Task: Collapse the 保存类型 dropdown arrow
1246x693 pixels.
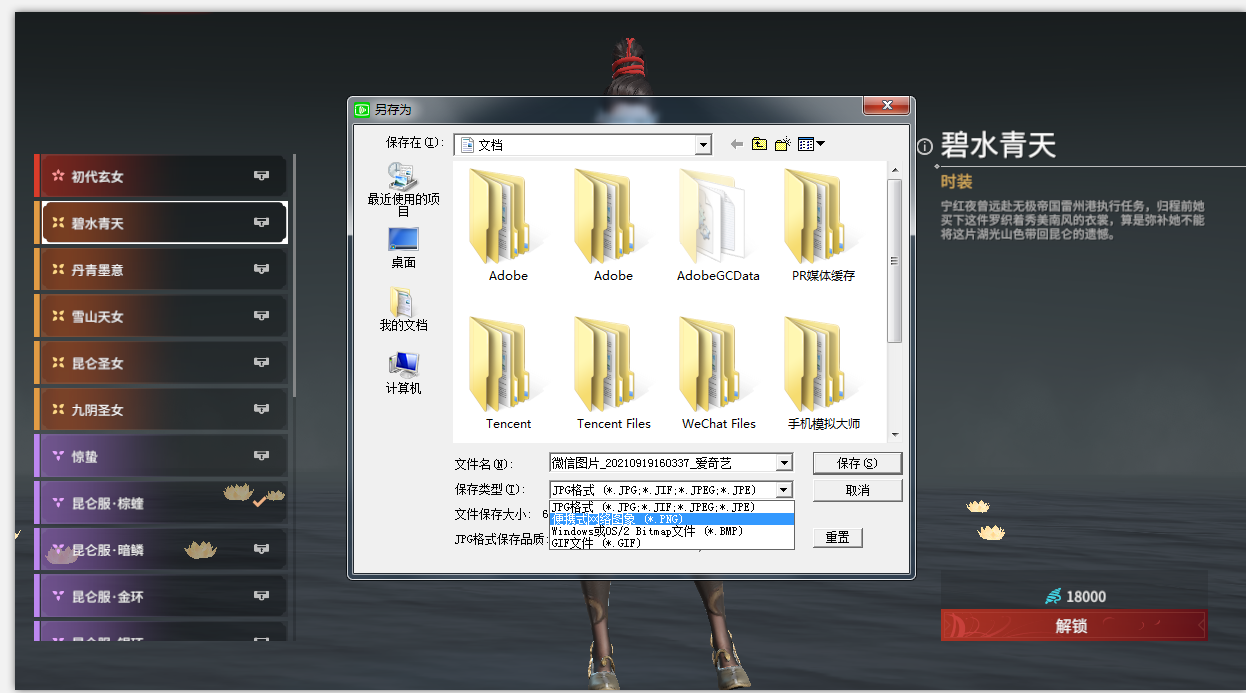Action: pyautogui.click(x=784, y=490)
